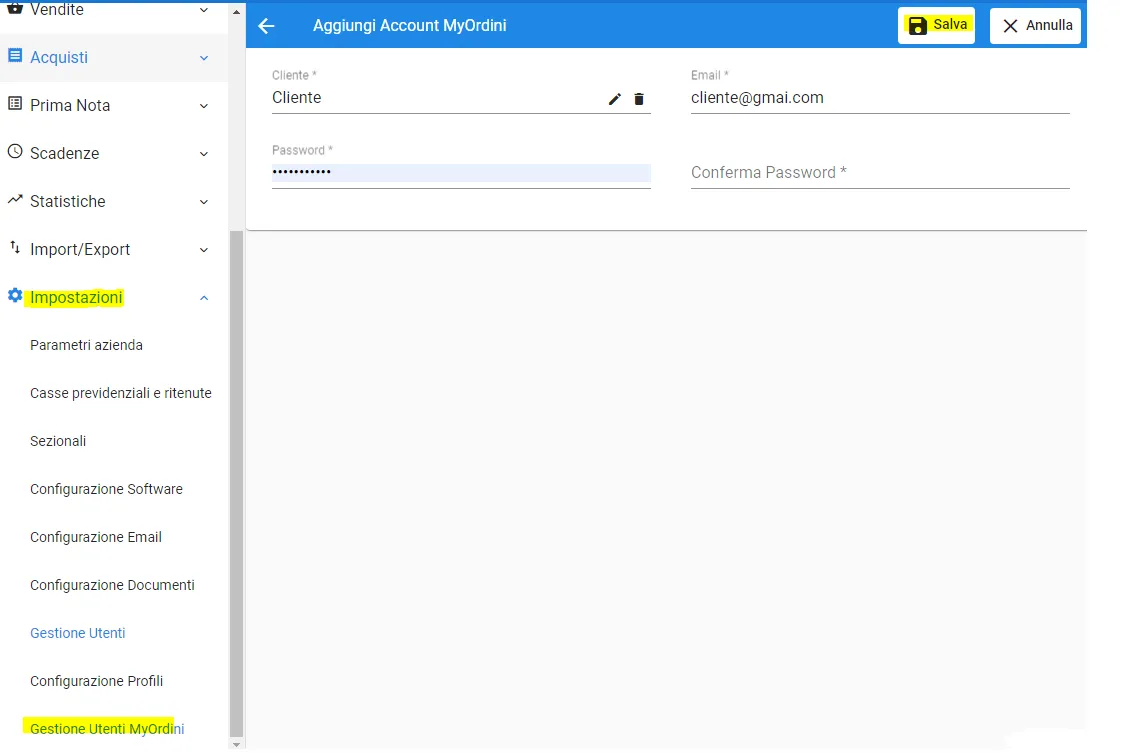Click the sidebar scrollbar thumb
Viewport: 1133px width, 753px height.
pyautogui.click(x=236, y=483)
